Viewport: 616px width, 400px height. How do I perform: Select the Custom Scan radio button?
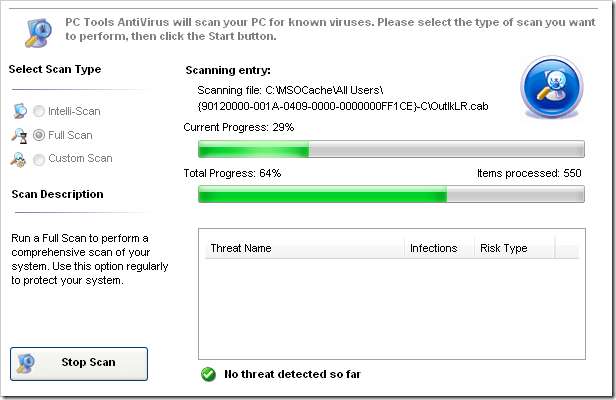pyautogui.click(x=38, y=160)
